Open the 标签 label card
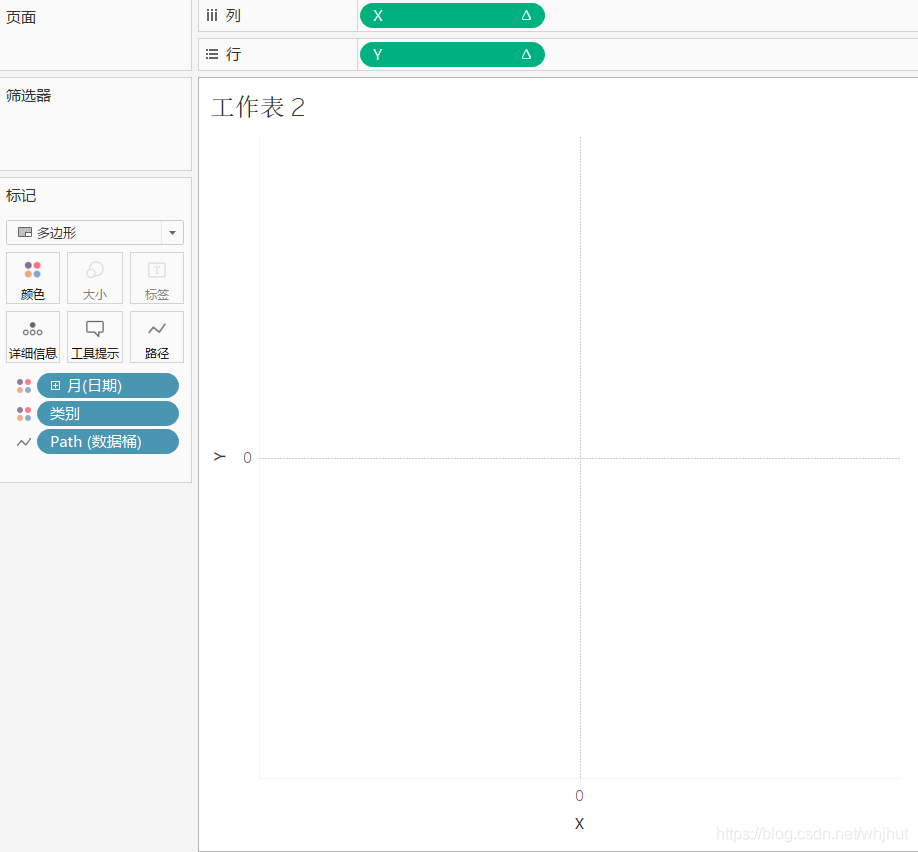The image size is (918, 852). (157, 278)
